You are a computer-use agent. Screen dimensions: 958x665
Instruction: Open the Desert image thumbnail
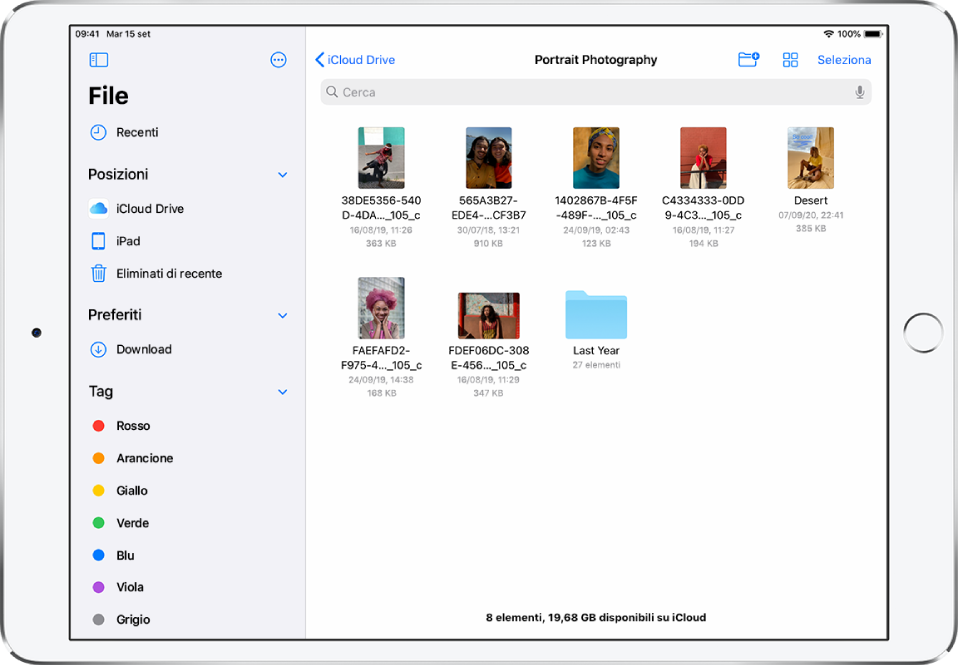(810, 158)
